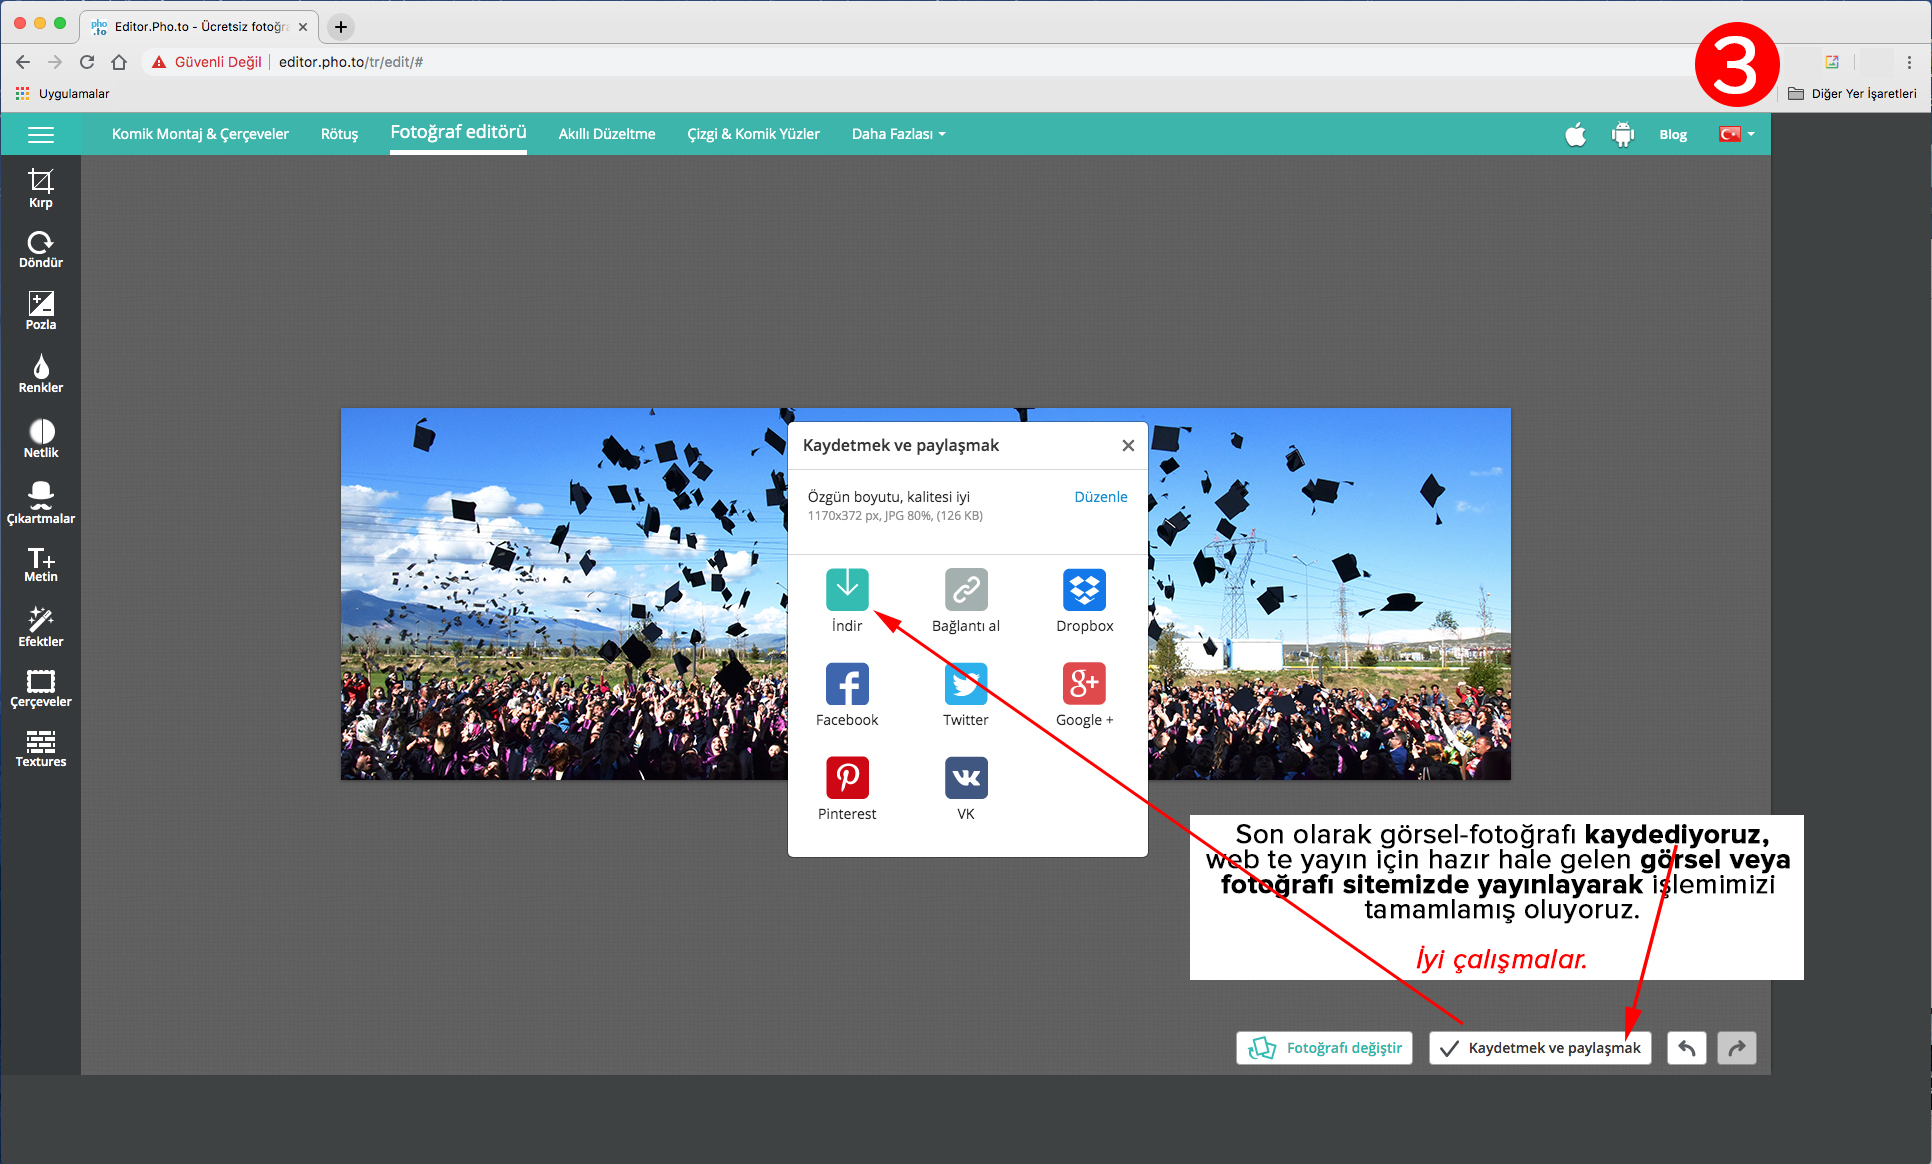The width and height of the screenshot is (1932, 1164).
Task: Share via the Dropbox icon
Action: [1084, 590]
